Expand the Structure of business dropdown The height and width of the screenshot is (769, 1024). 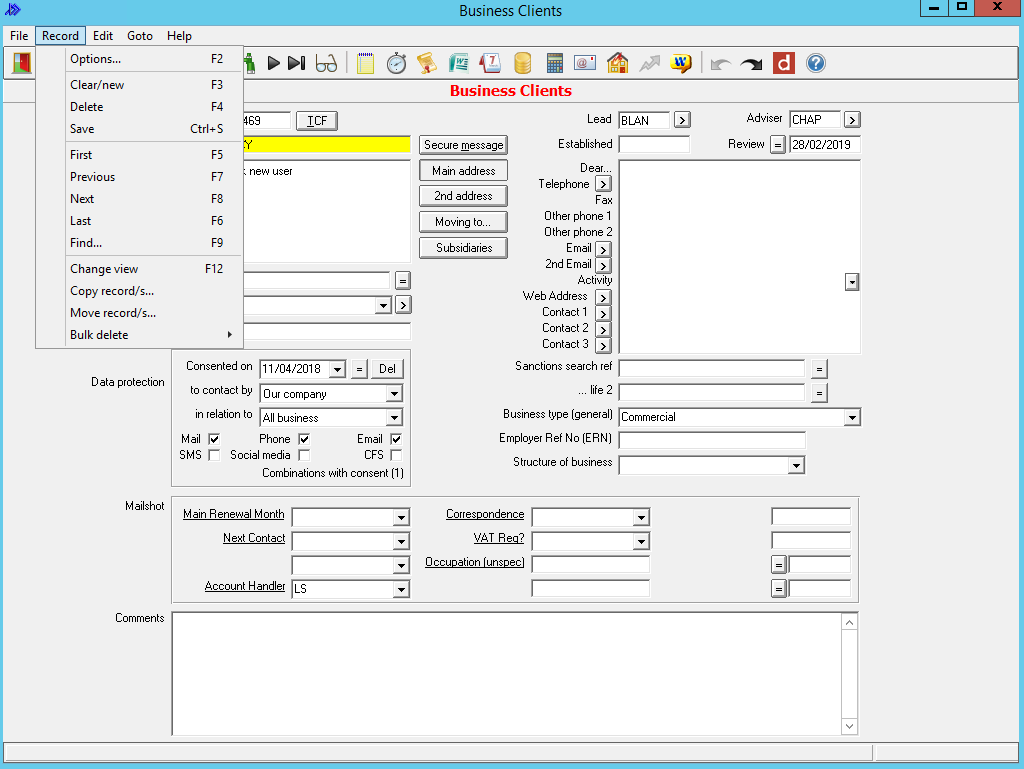click(x=795, y=465)
